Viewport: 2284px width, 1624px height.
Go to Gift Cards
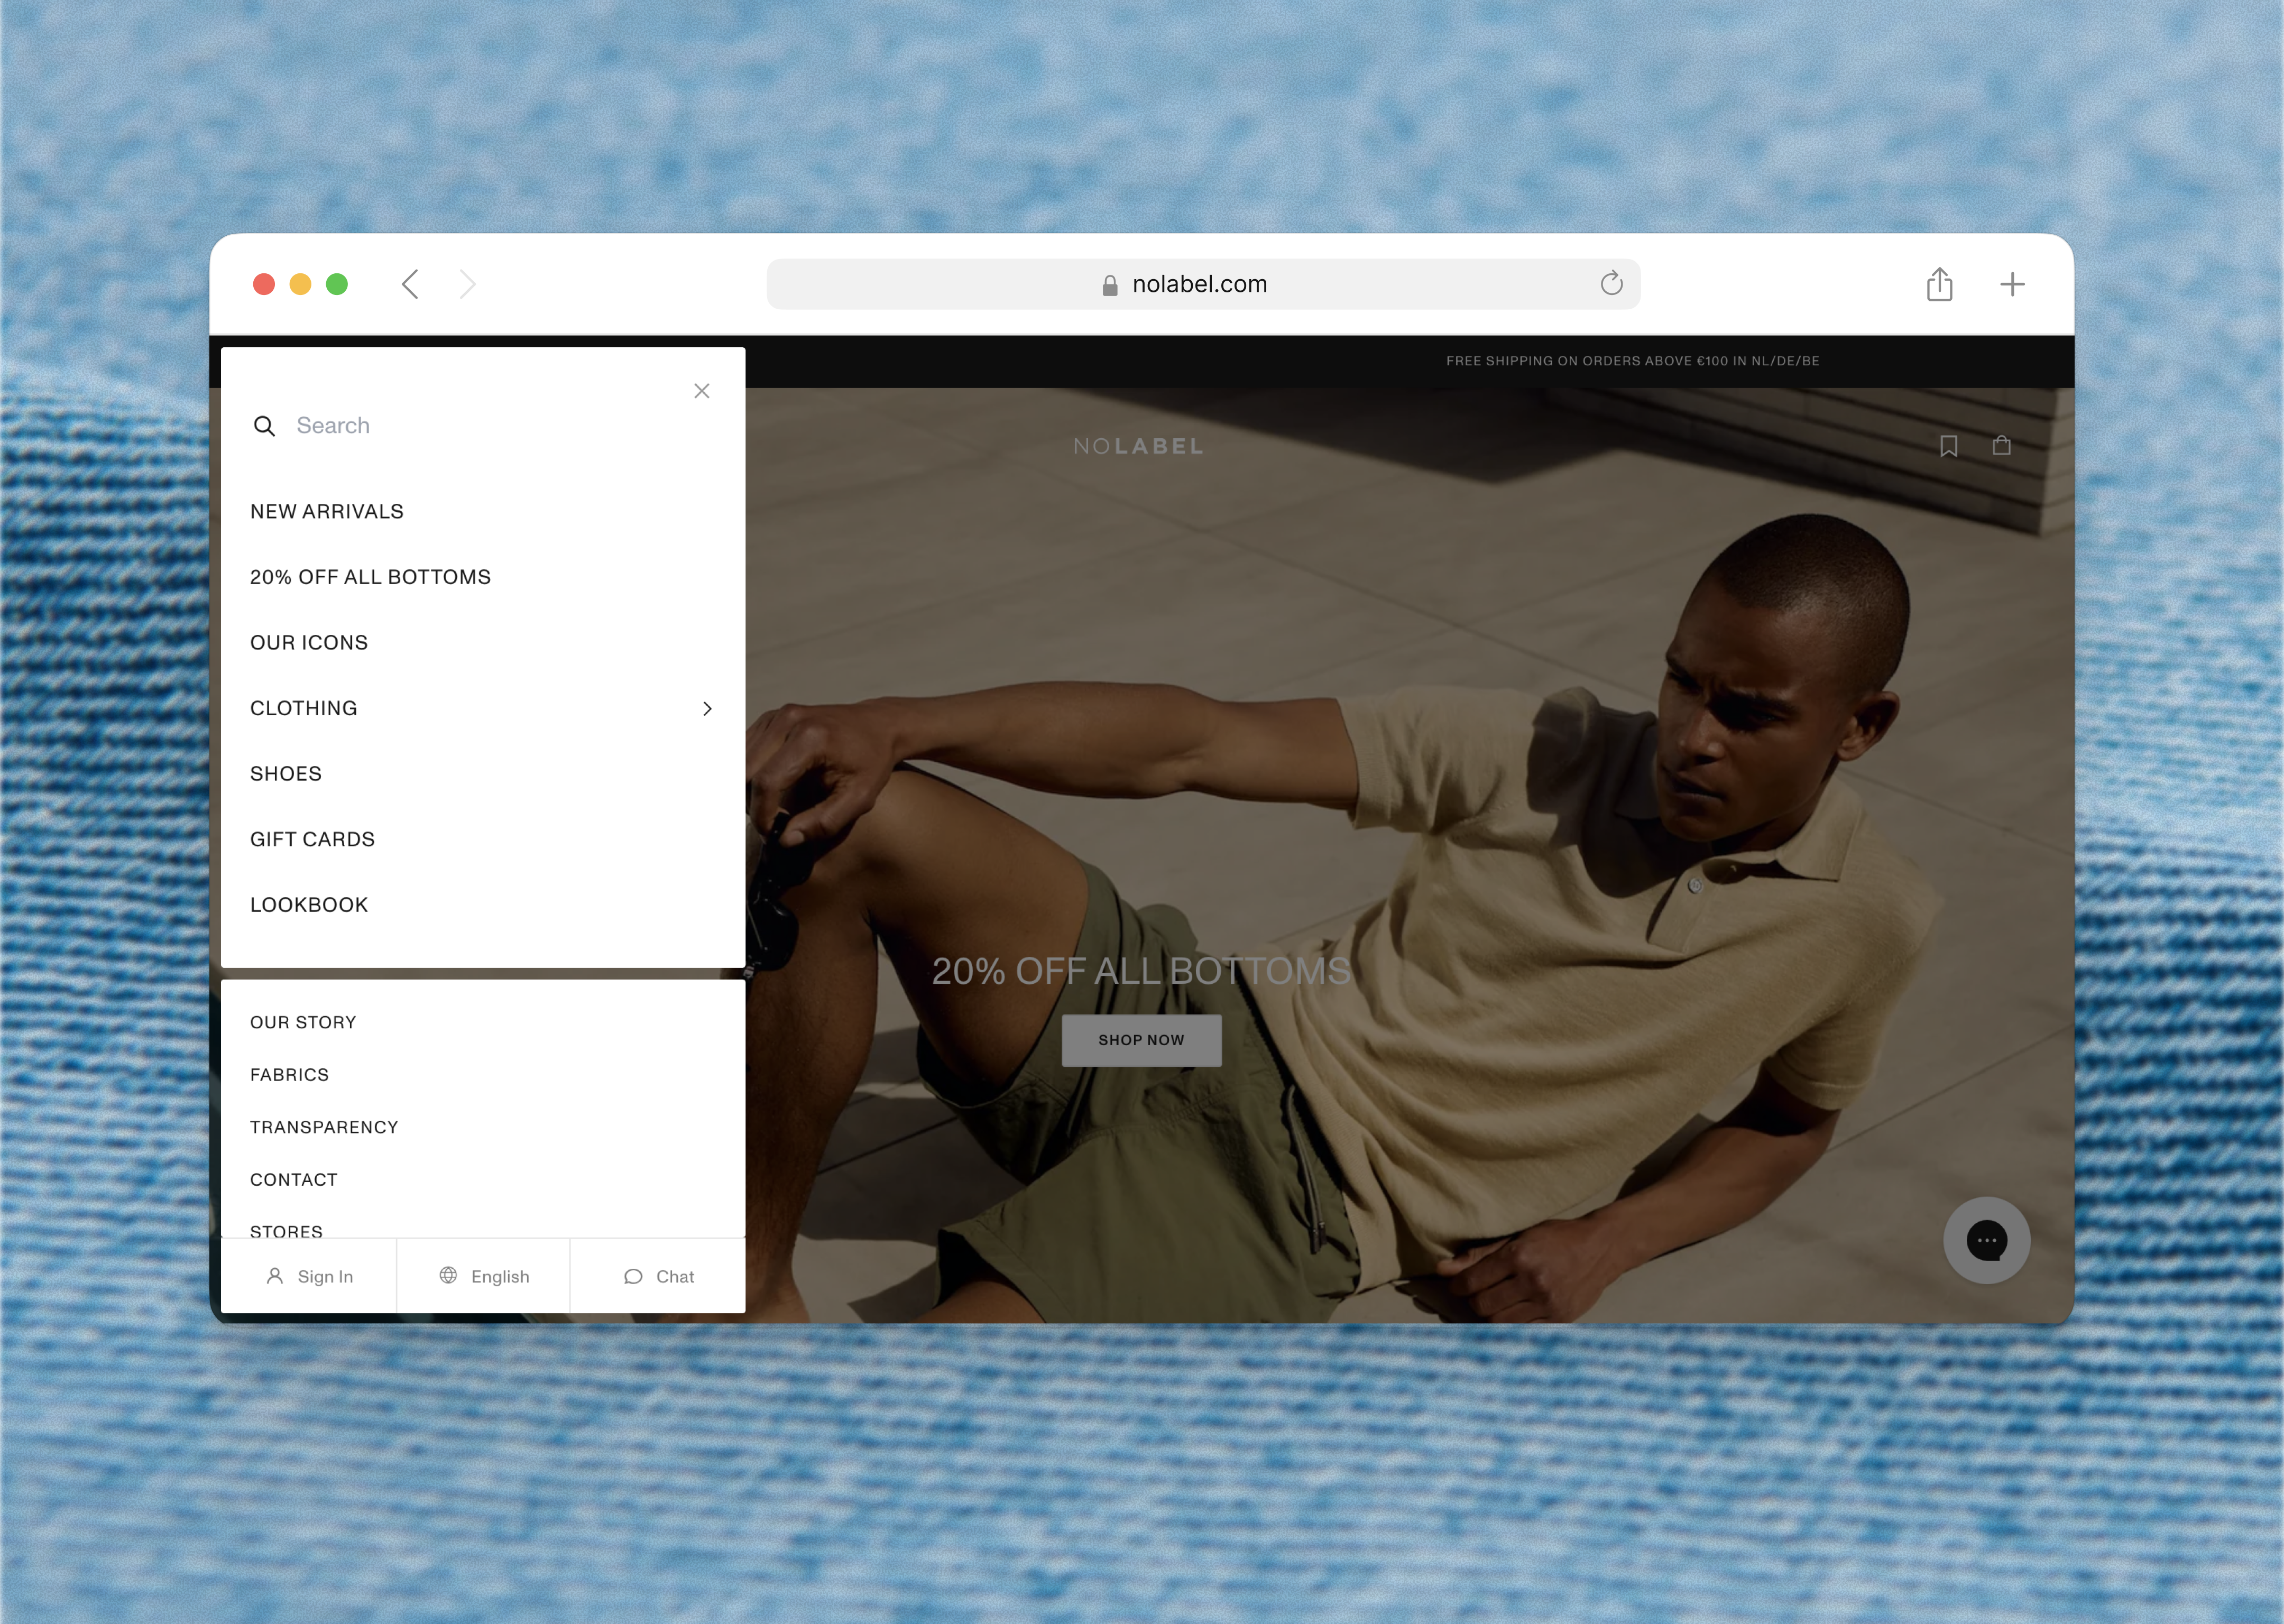[312, 839]
